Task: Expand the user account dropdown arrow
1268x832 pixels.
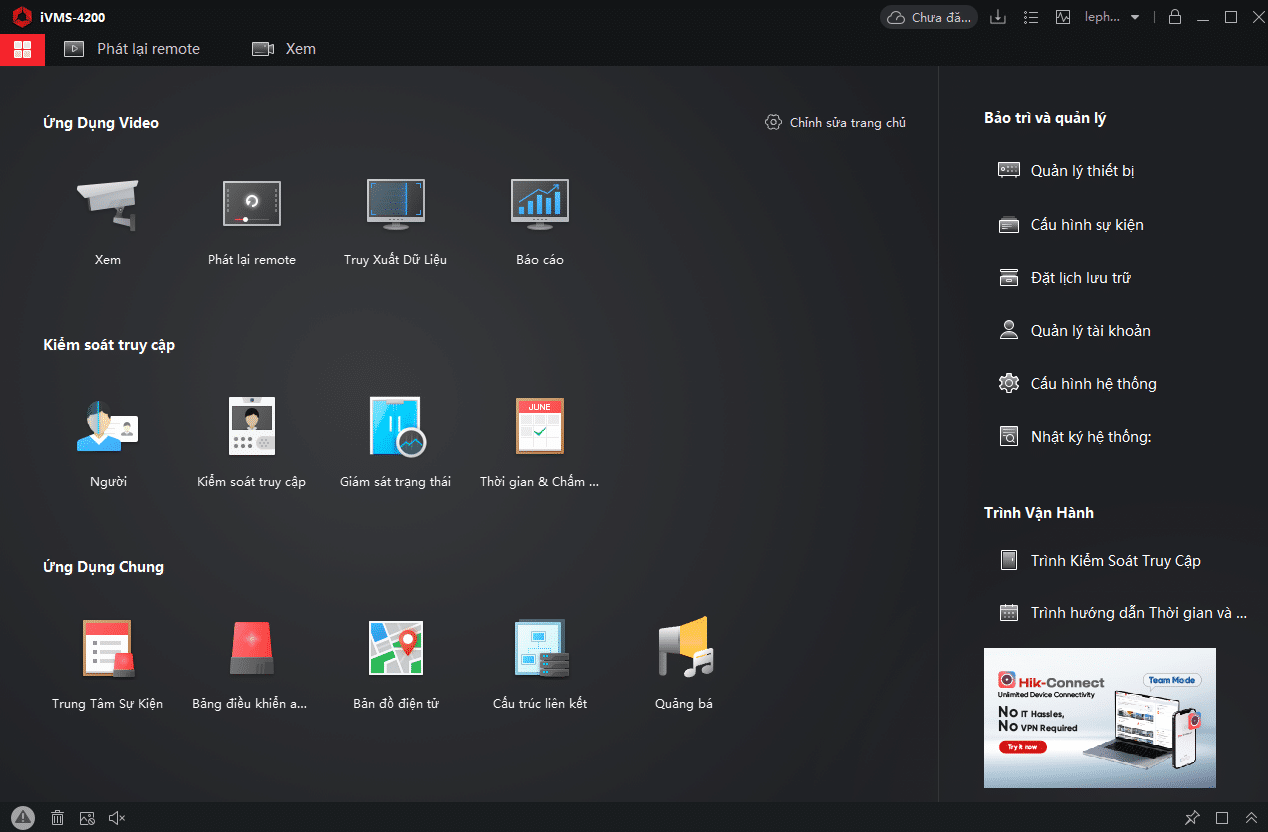Action: pyautogui.click(x=1134, y=17)
